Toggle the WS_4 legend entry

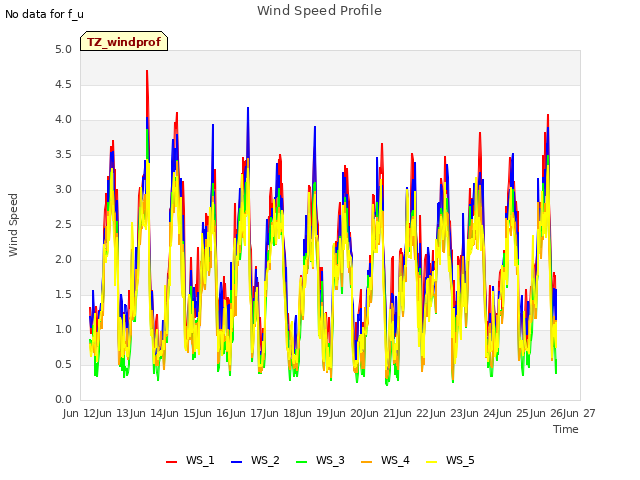click(385, 460)
